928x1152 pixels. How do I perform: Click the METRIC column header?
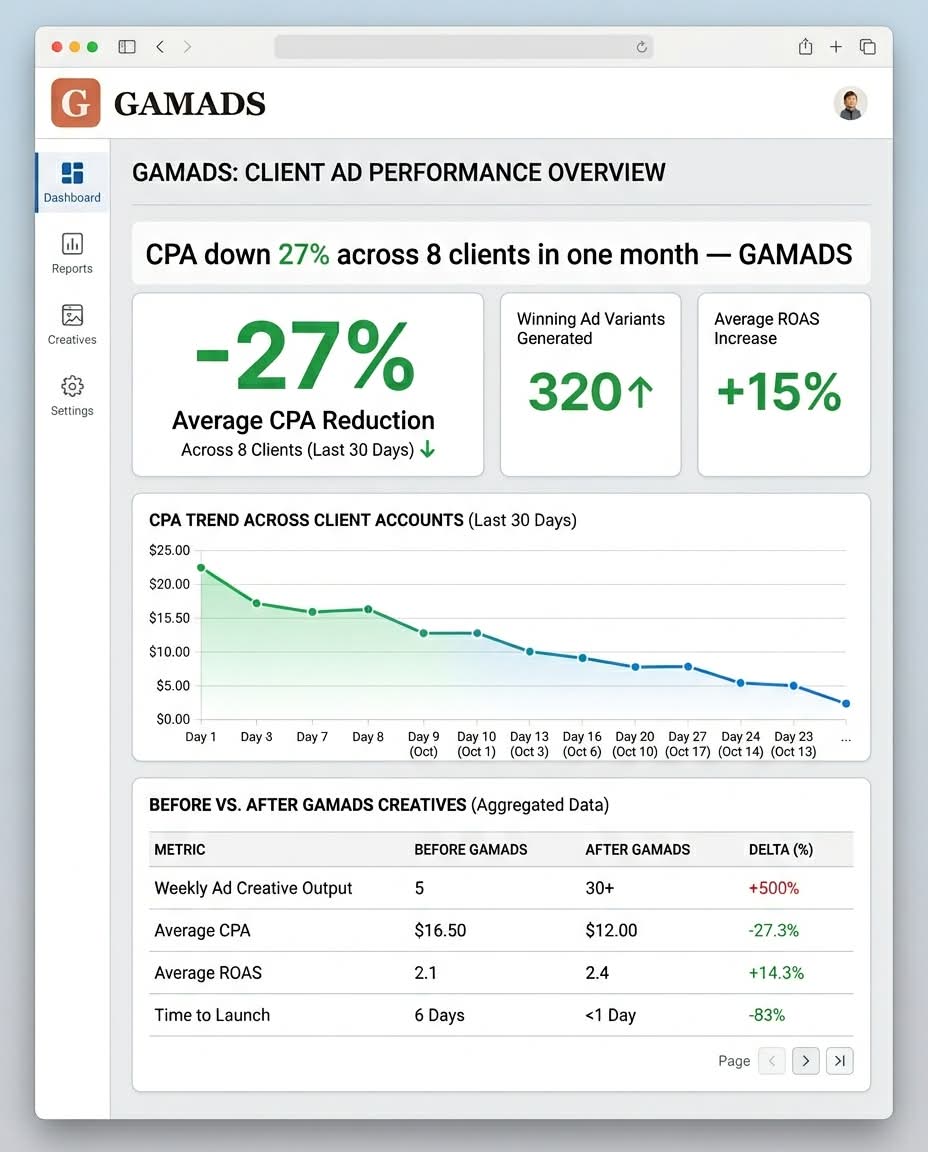coord(180,850)
